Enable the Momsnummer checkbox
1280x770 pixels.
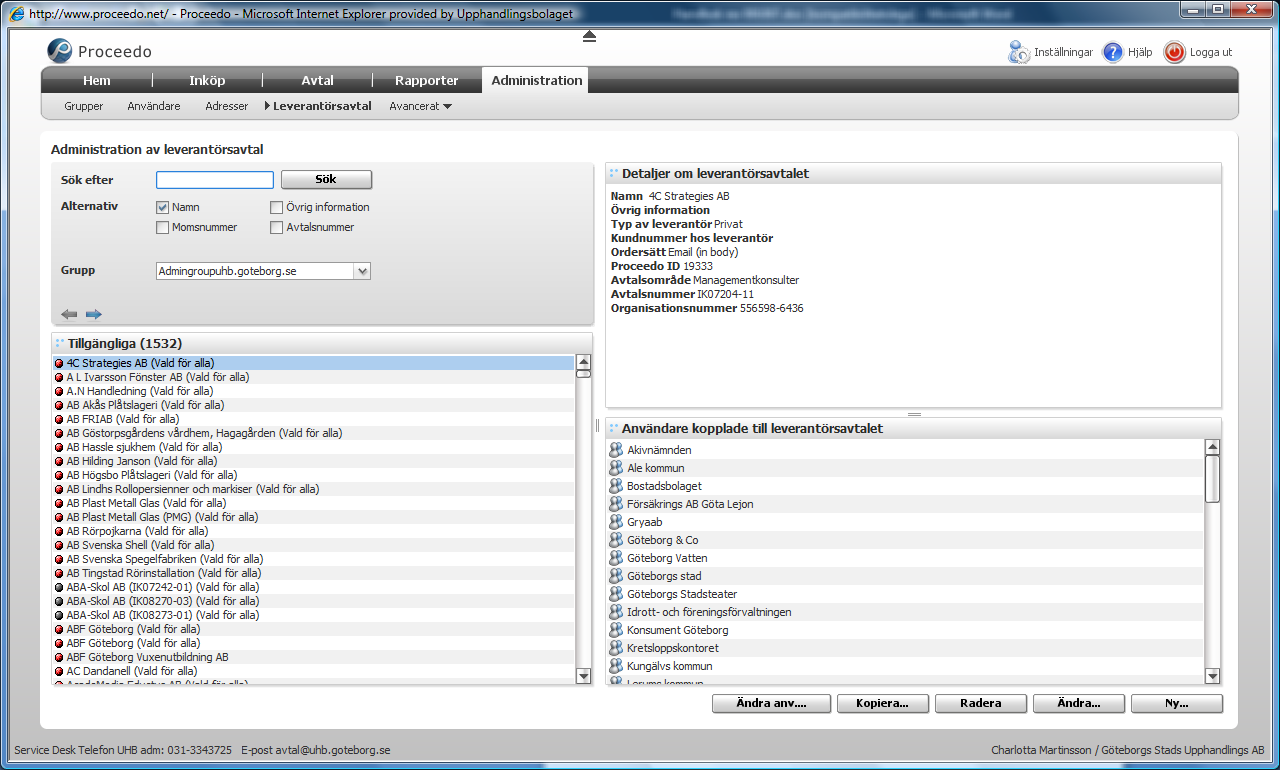click(163, 227)
